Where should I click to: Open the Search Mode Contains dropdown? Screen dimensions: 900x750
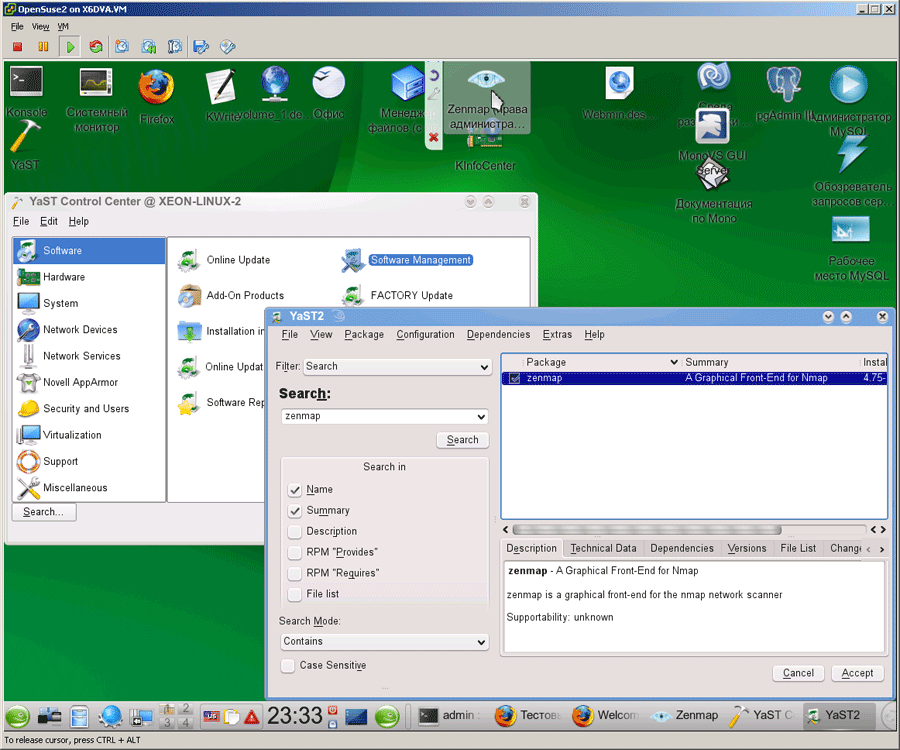[385, 642]
